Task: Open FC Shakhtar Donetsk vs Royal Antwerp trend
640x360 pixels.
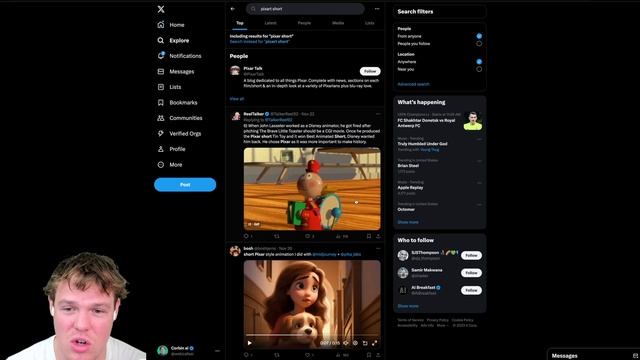Action: [x=440, y=121]
